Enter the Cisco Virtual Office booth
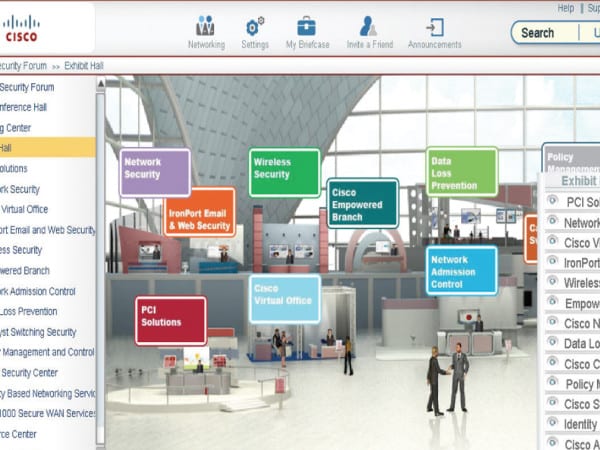Viewport: 600px width, 450px height. point(285,299)
